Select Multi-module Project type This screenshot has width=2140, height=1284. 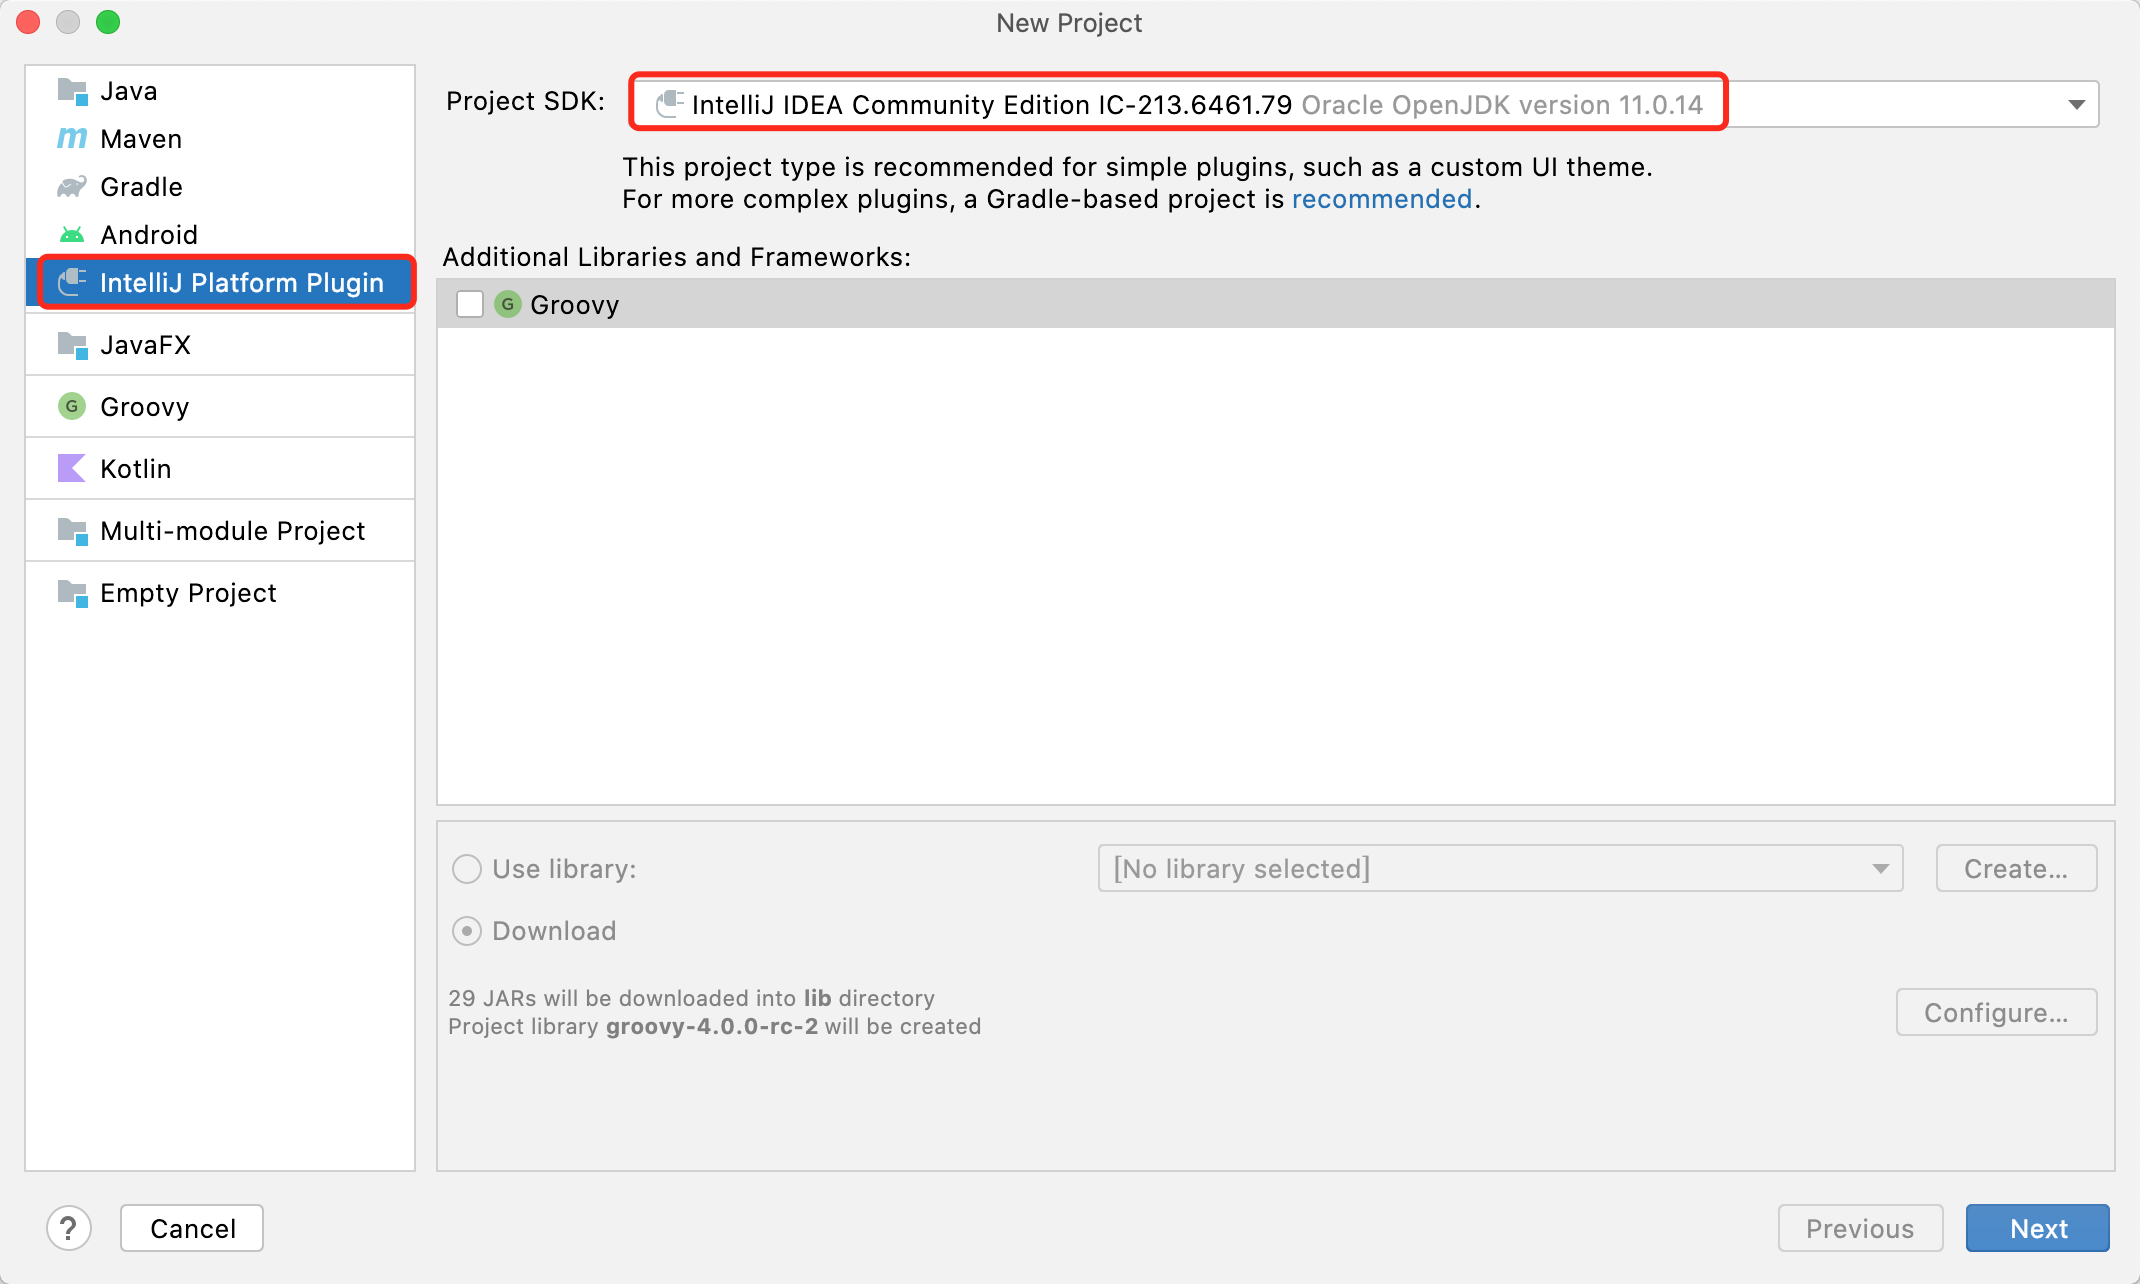(x=220, y=531)
